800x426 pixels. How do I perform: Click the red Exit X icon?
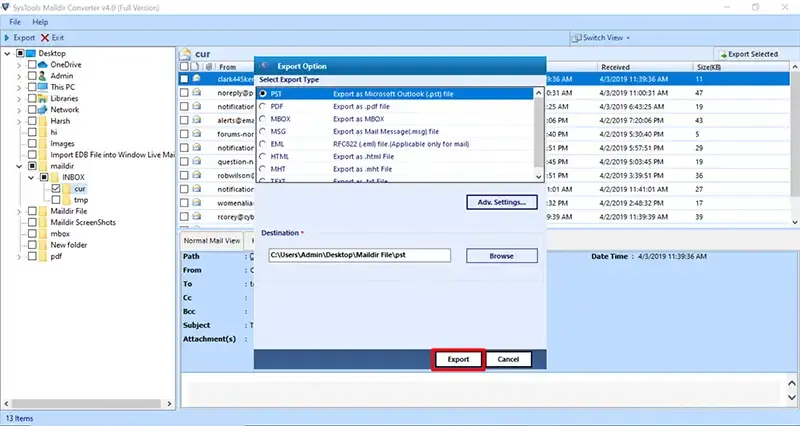tap(45, 38)
